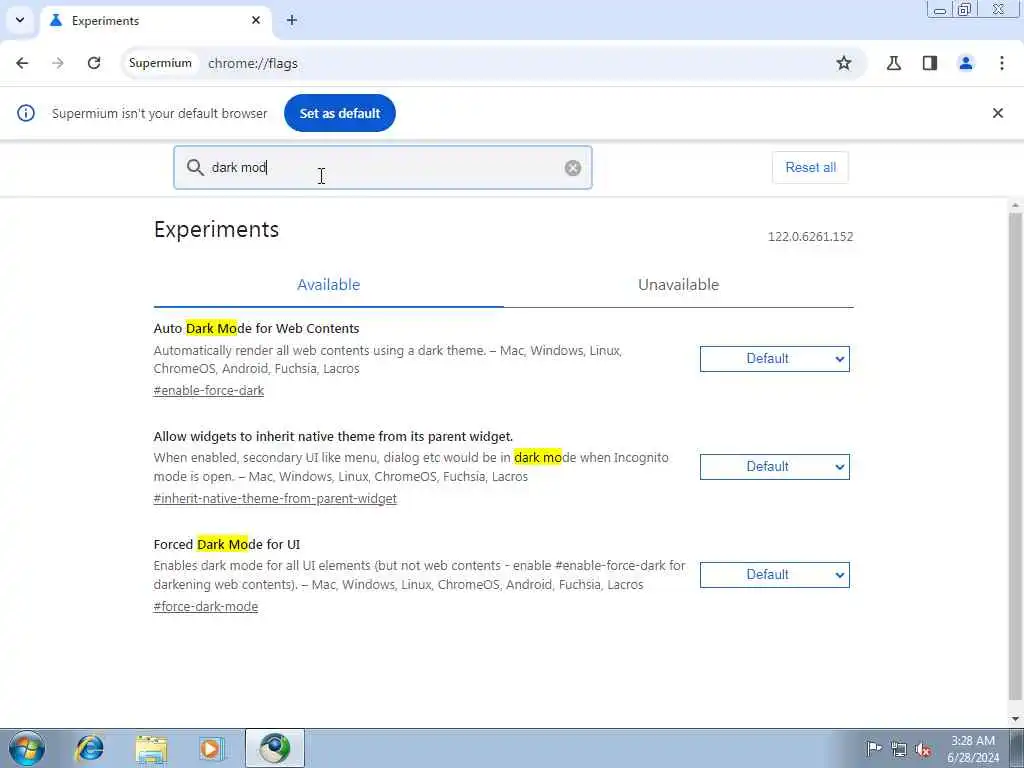Viewport: 1024px width, 768px height.
Task: Reload the chrome://flags page
Action: (94, 63)
